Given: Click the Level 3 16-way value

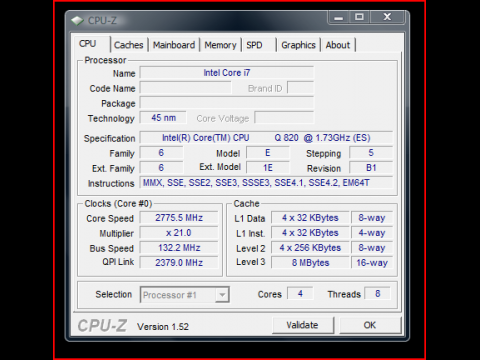Looking at the screenshot, I should tap(372, 263).
